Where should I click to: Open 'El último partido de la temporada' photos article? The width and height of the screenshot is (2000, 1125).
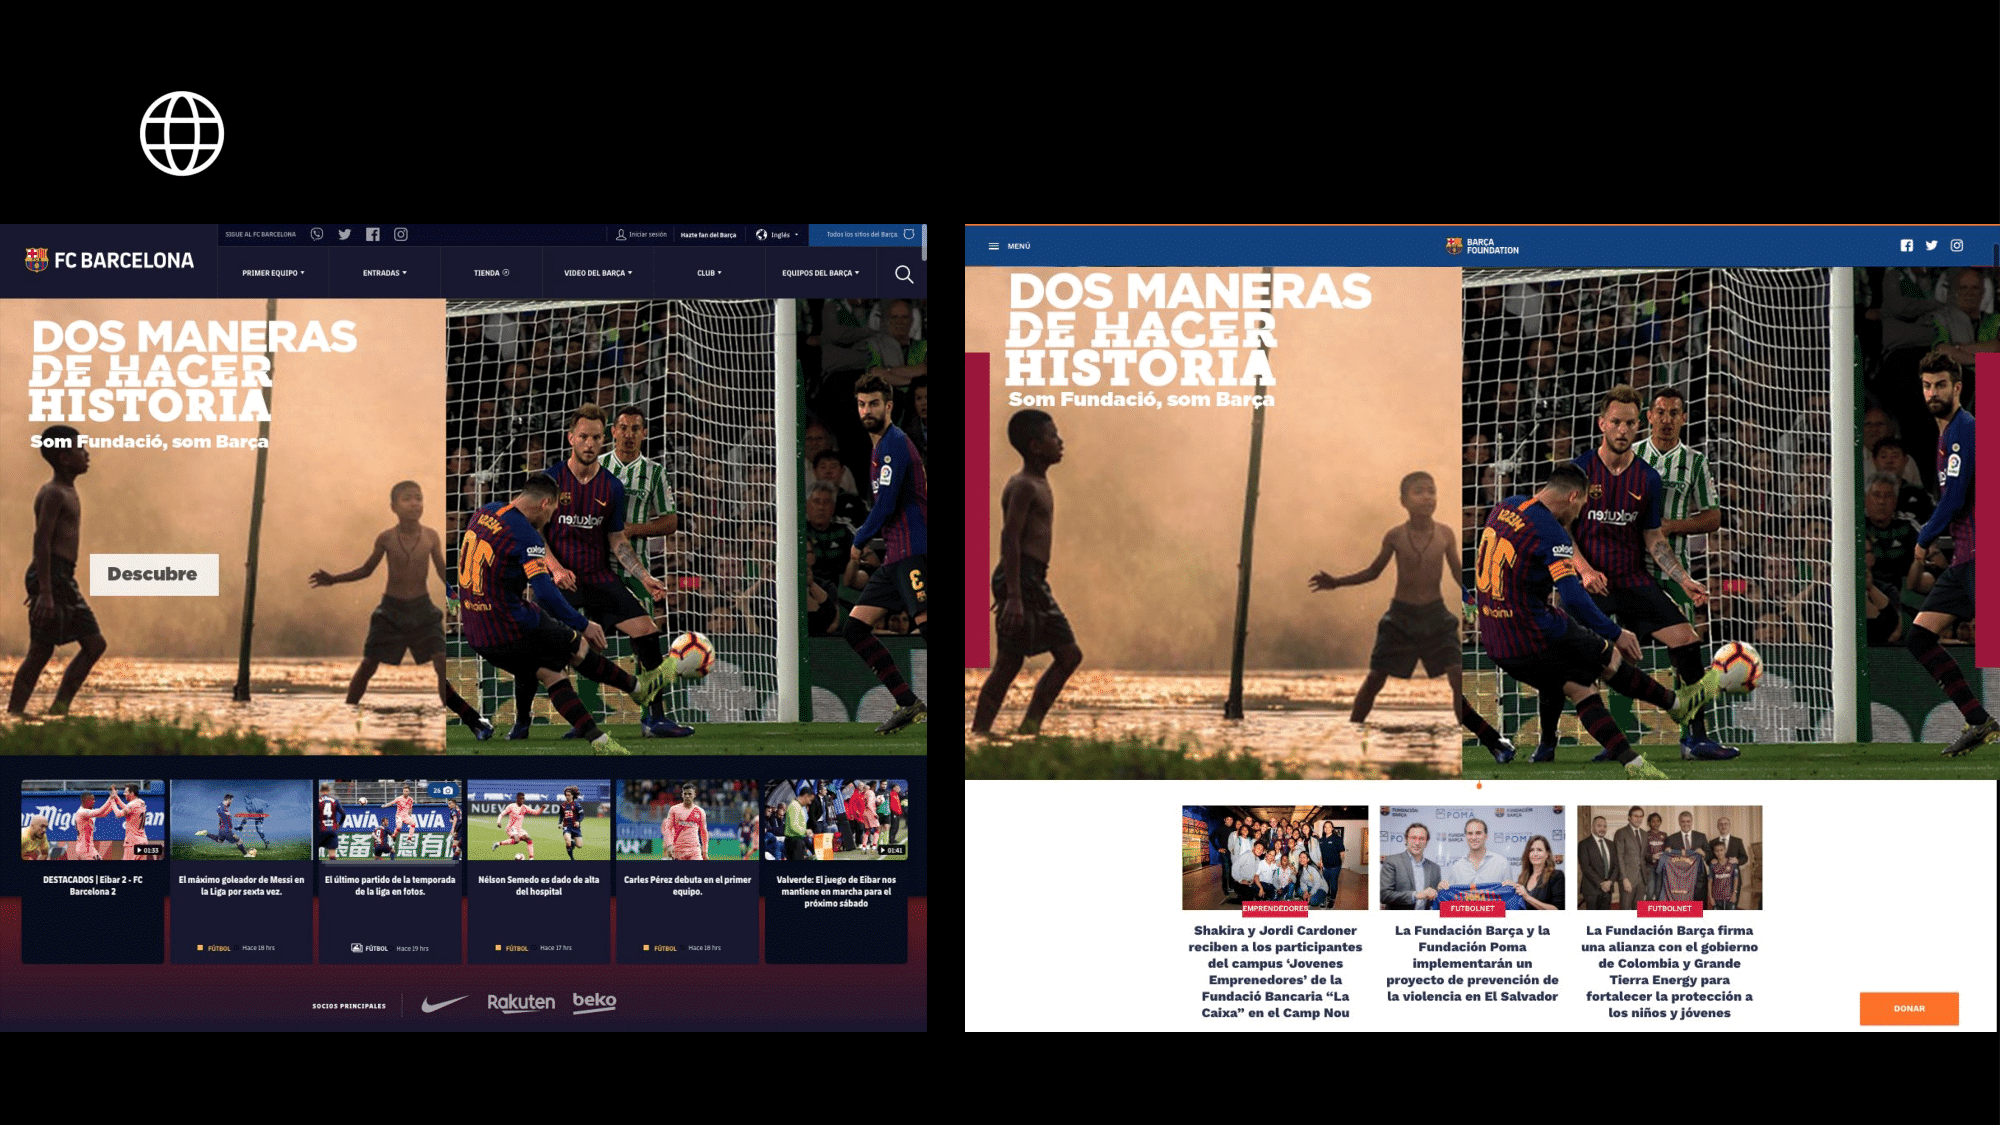(x=390, y=886)
